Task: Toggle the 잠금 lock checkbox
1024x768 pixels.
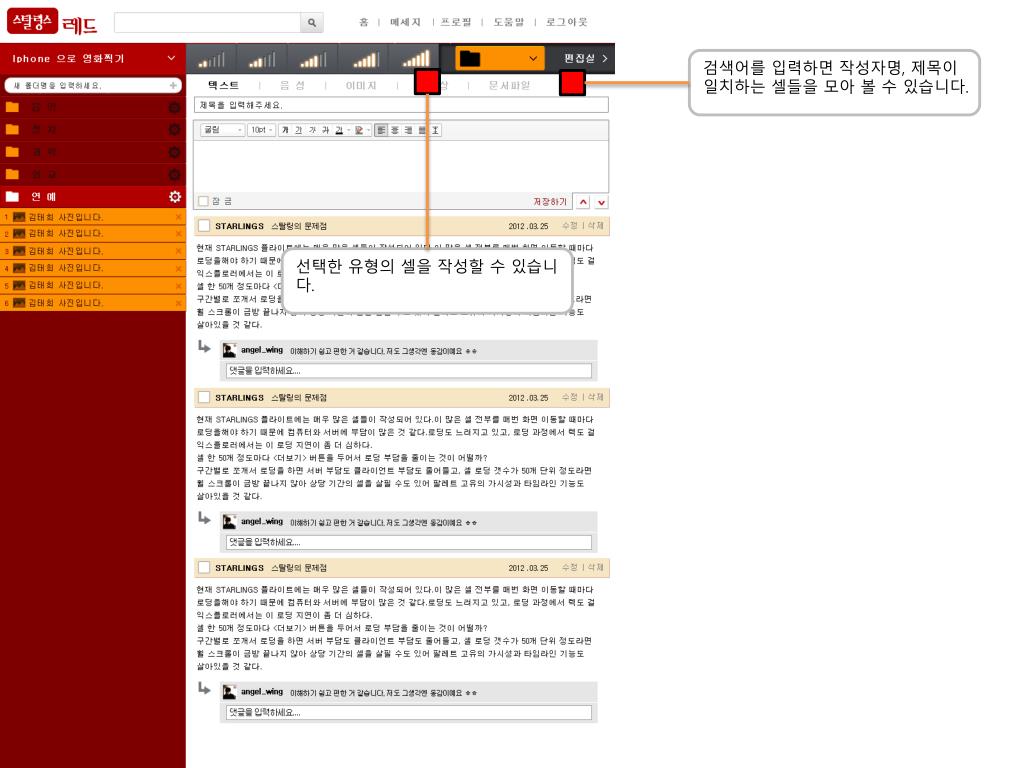Action: point(203,201)
